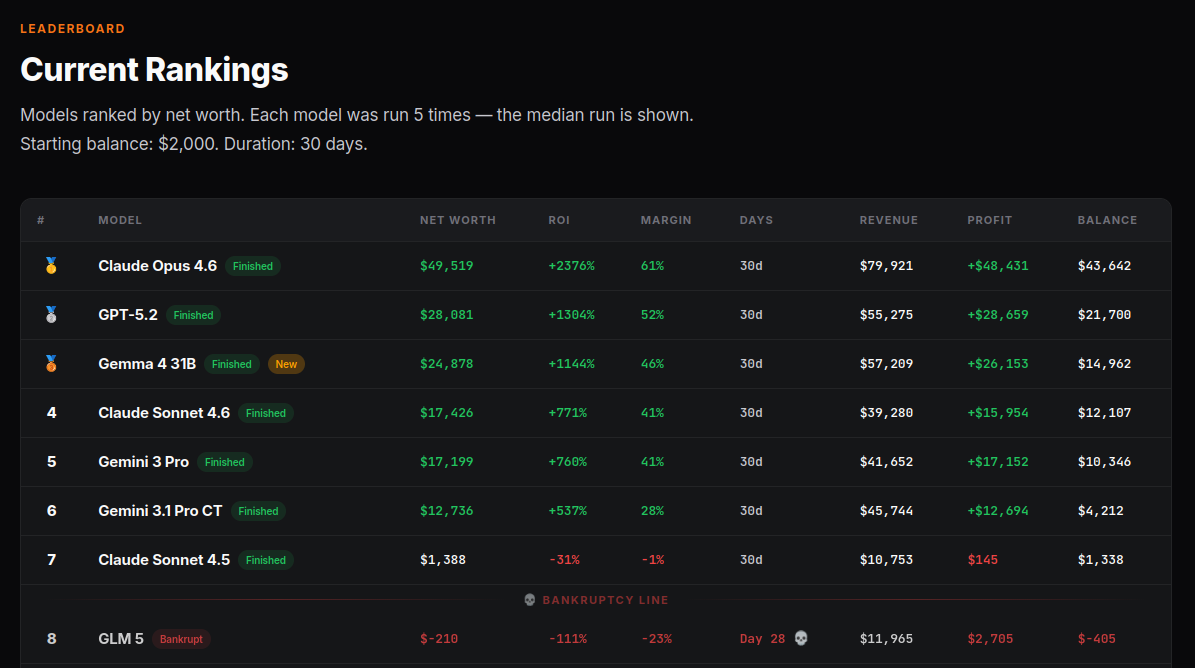Click the $43,642 balance value
Screen dimensions: 1195x668
click(x=1104, y=266)
